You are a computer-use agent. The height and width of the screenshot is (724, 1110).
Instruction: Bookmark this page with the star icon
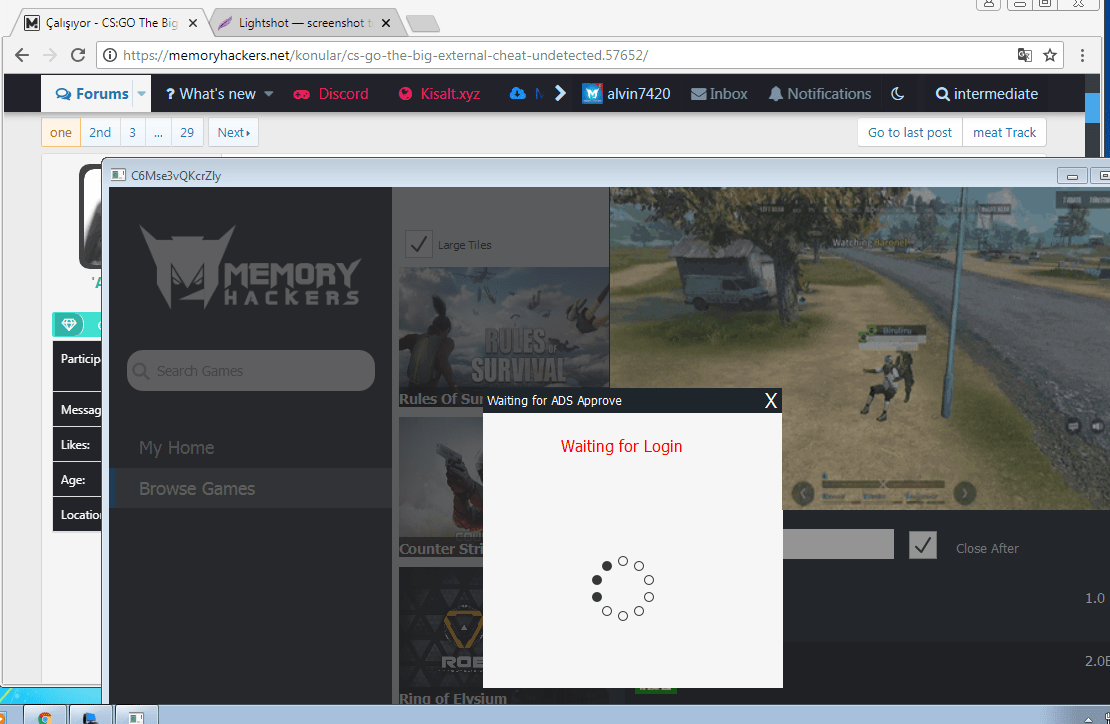[1050, 55]
